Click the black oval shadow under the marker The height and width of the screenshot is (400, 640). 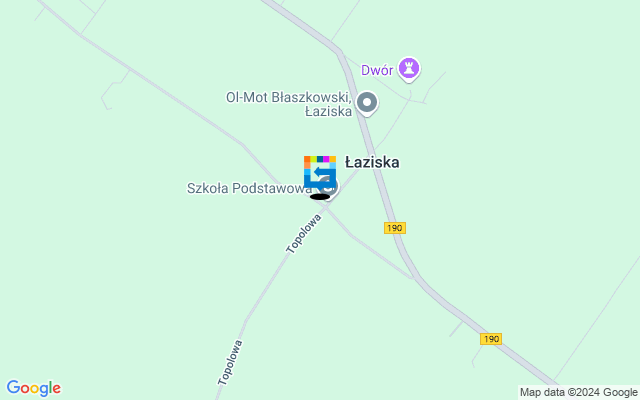pos(320,197)
